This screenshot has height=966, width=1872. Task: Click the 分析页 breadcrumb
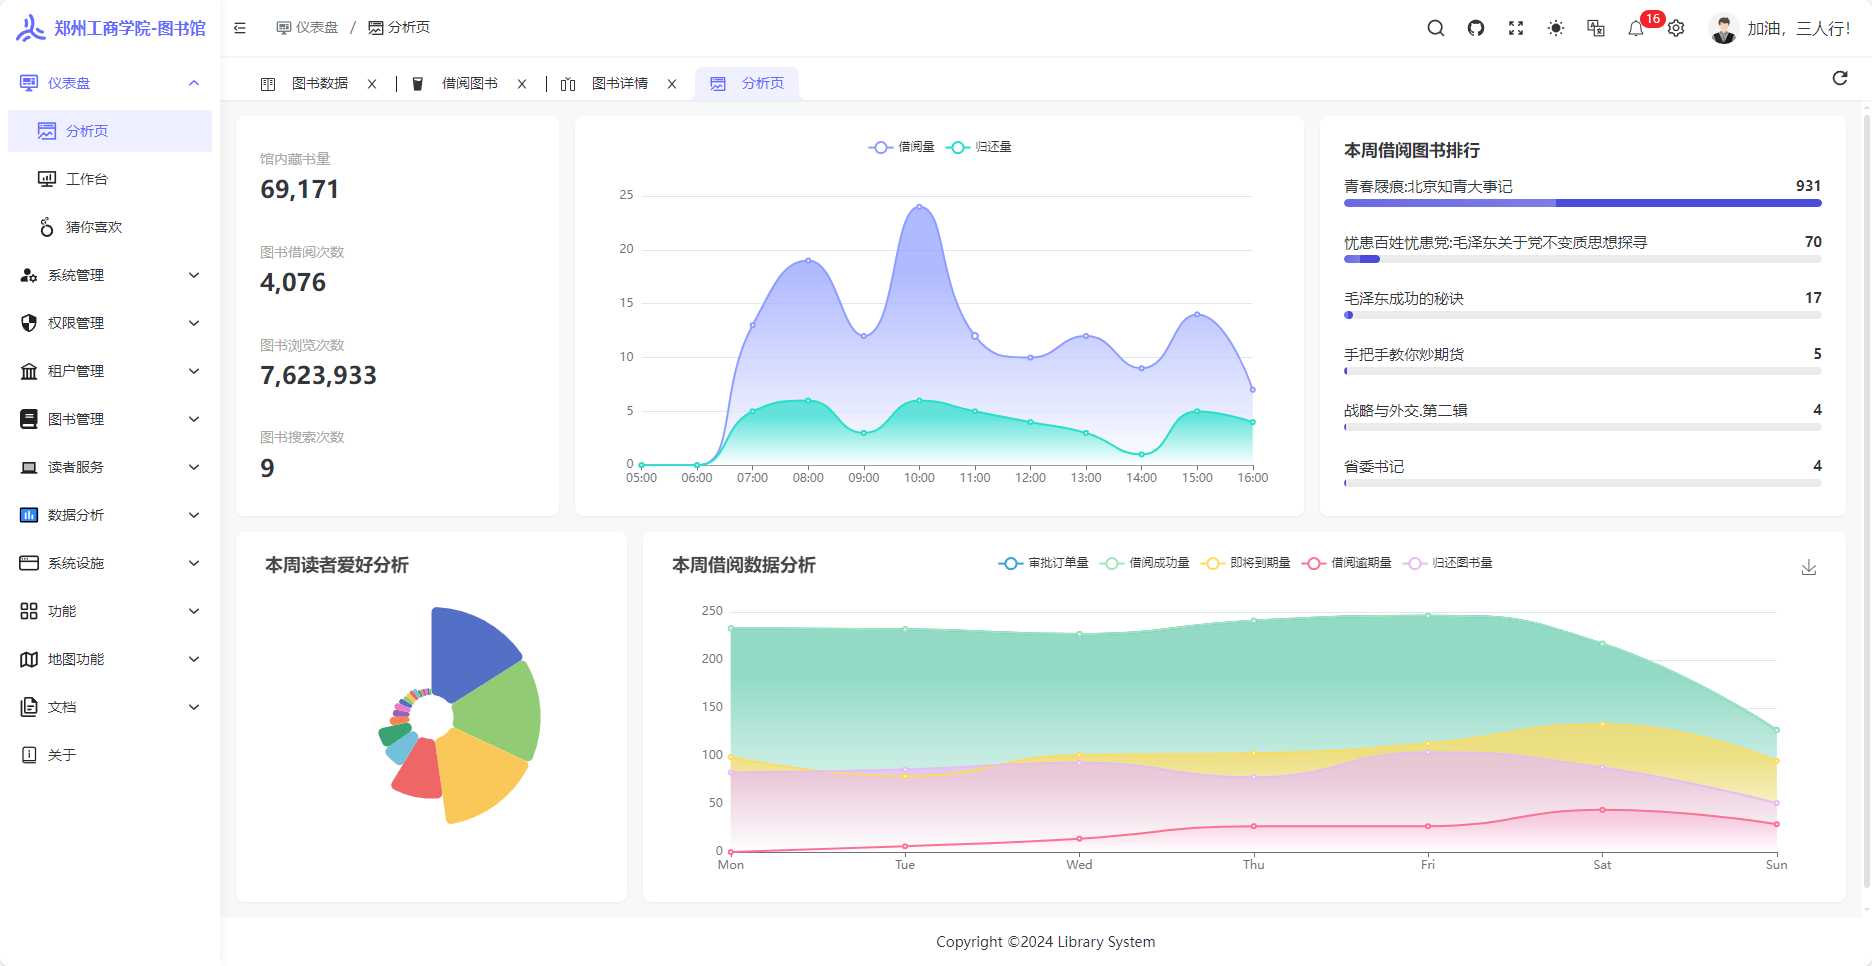click(399, 28)
